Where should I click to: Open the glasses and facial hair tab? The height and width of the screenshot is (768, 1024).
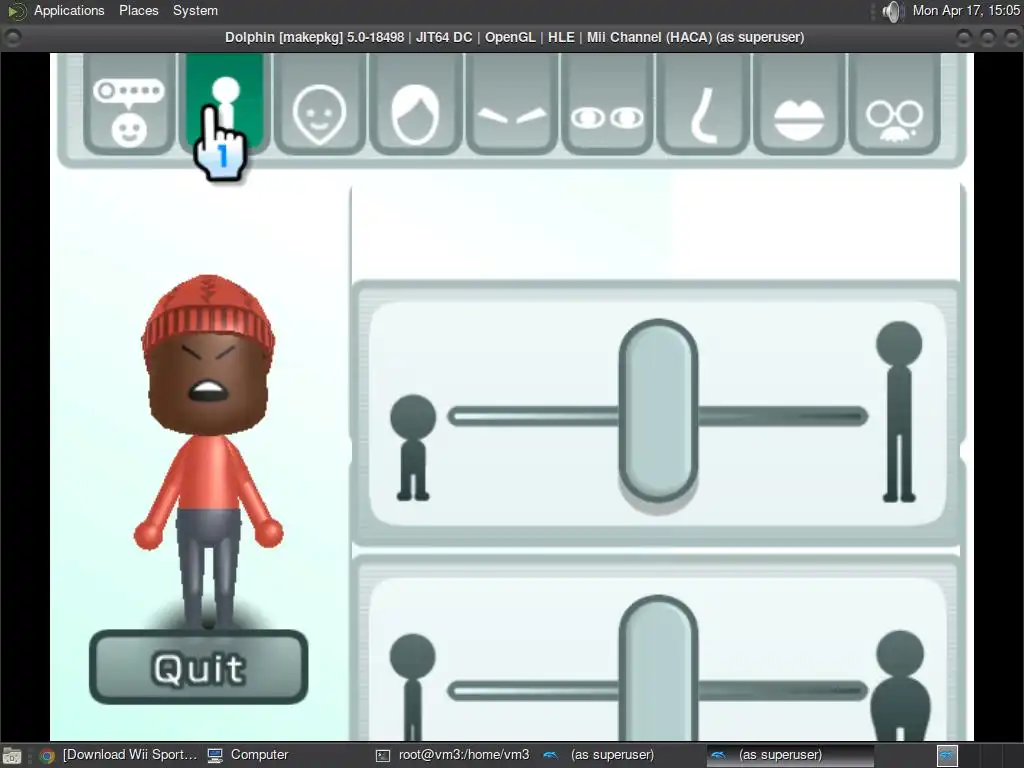pos(894,106)
